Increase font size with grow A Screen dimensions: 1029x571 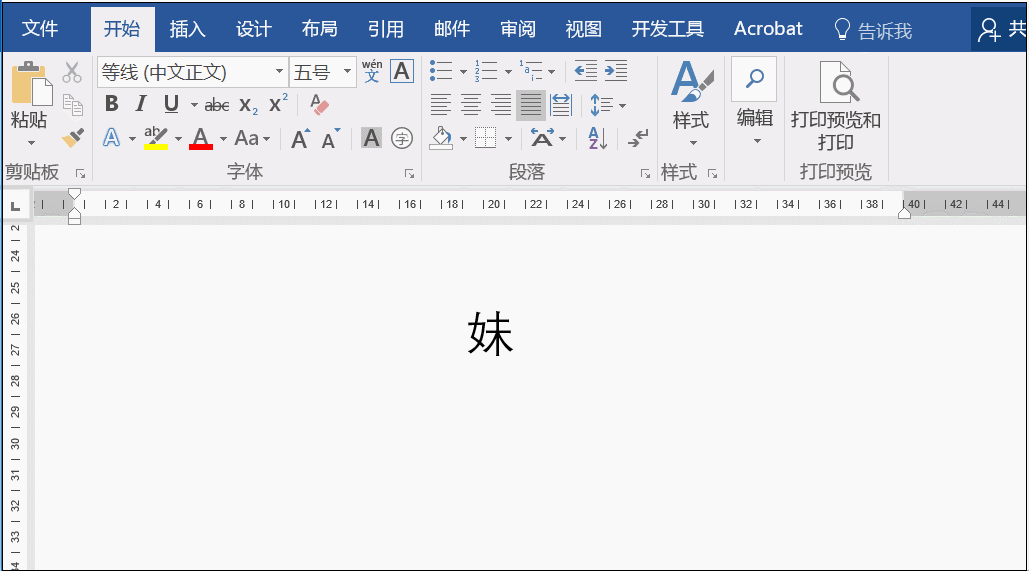(x=301, y=138)
